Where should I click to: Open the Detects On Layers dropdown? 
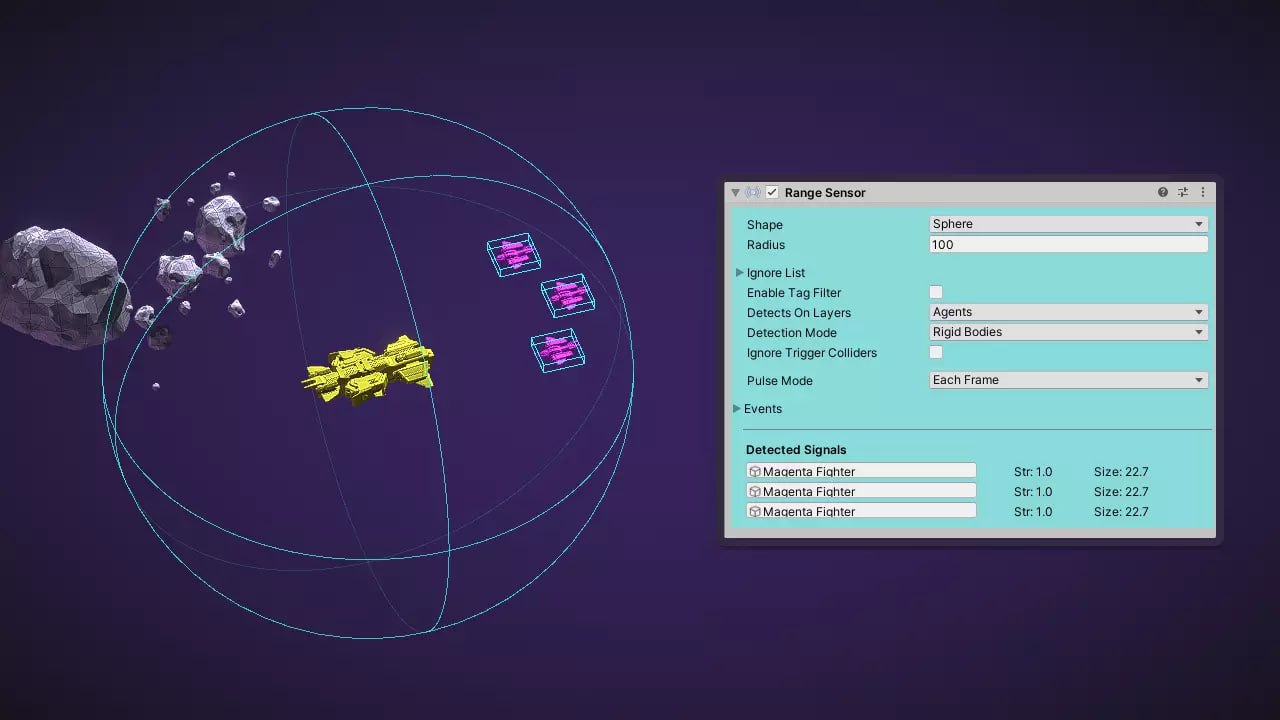click(x=1068, y=312)
